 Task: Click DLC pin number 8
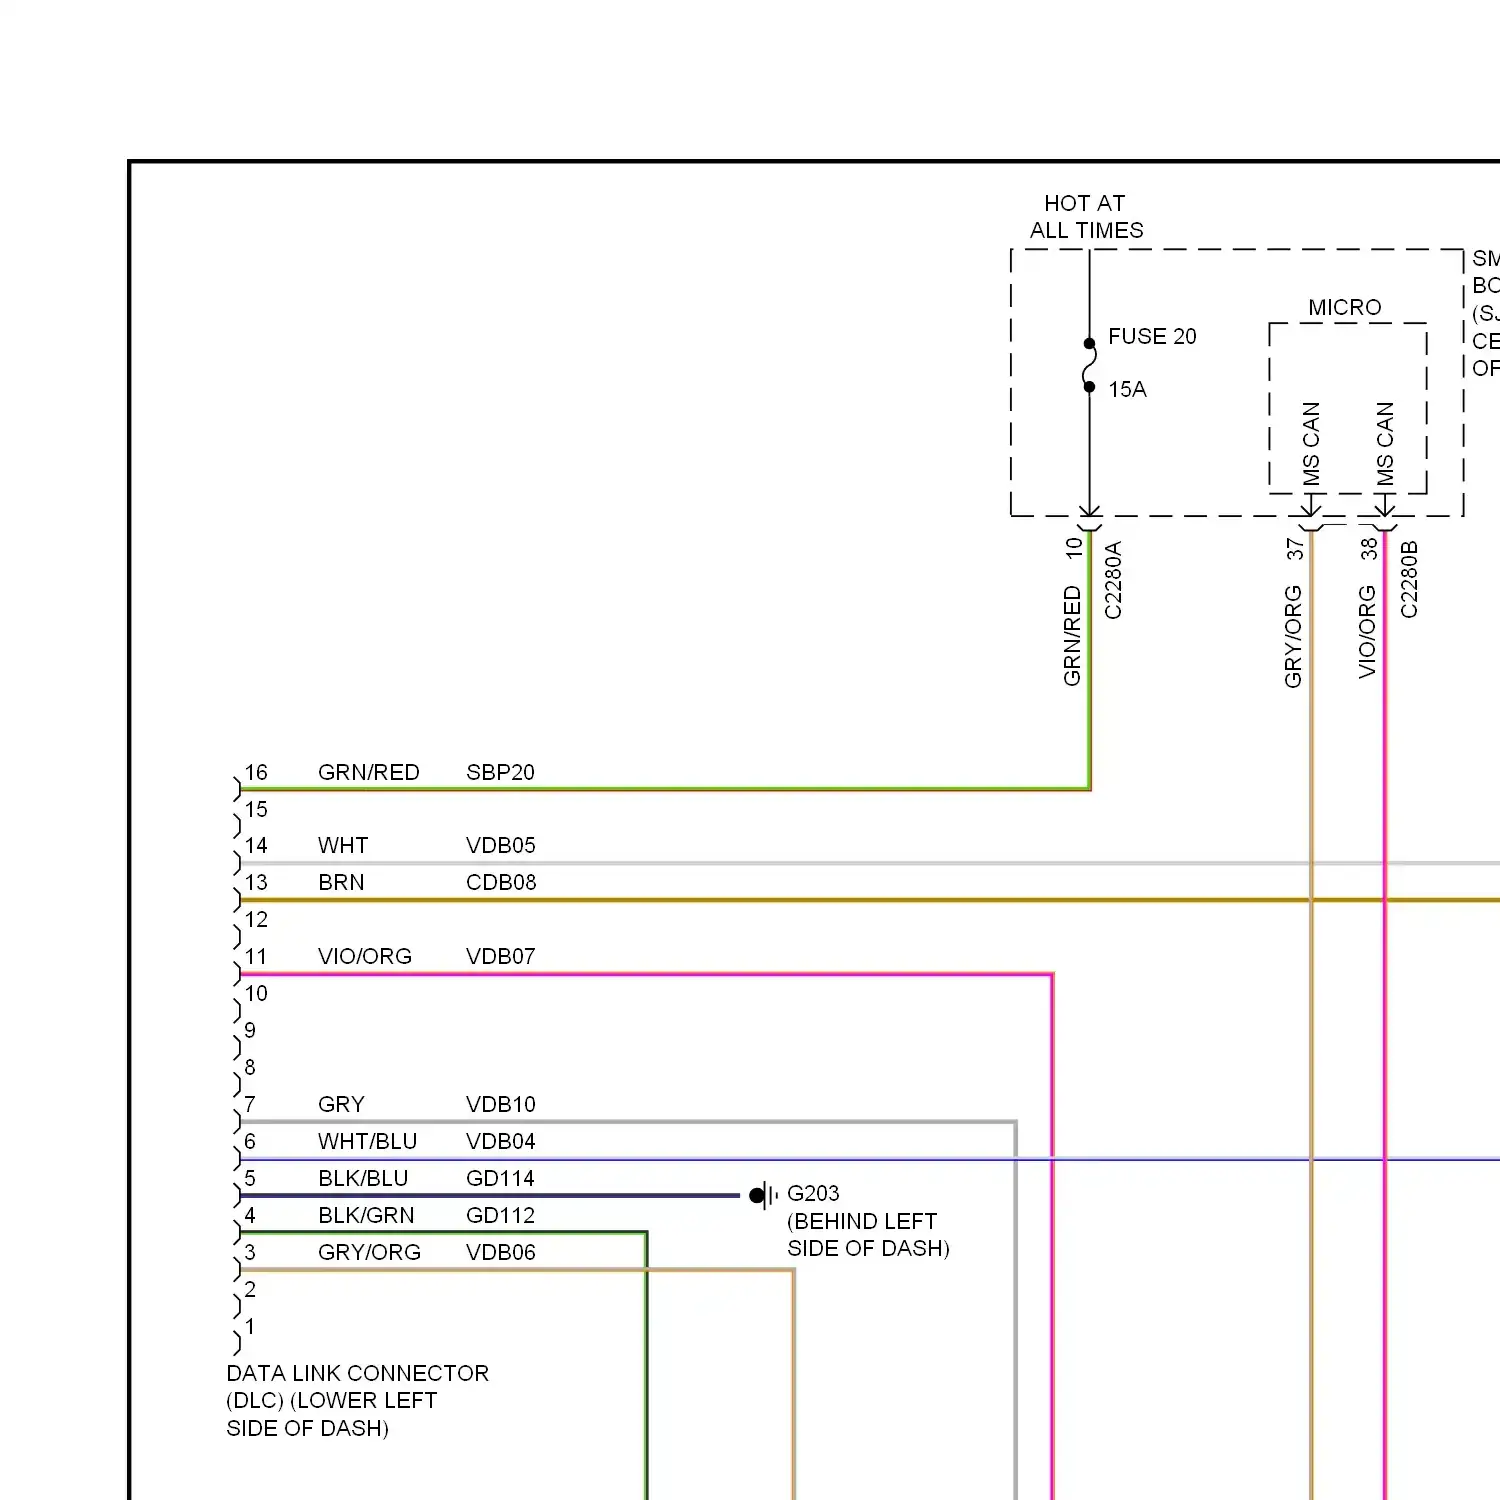[x=250, y=1067]
